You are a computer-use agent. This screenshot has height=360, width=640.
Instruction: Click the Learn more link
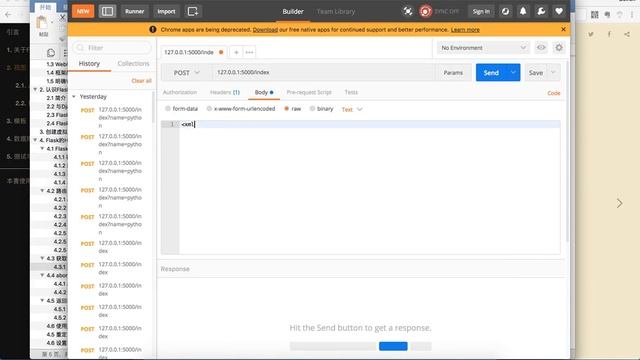tap(465, 30)
